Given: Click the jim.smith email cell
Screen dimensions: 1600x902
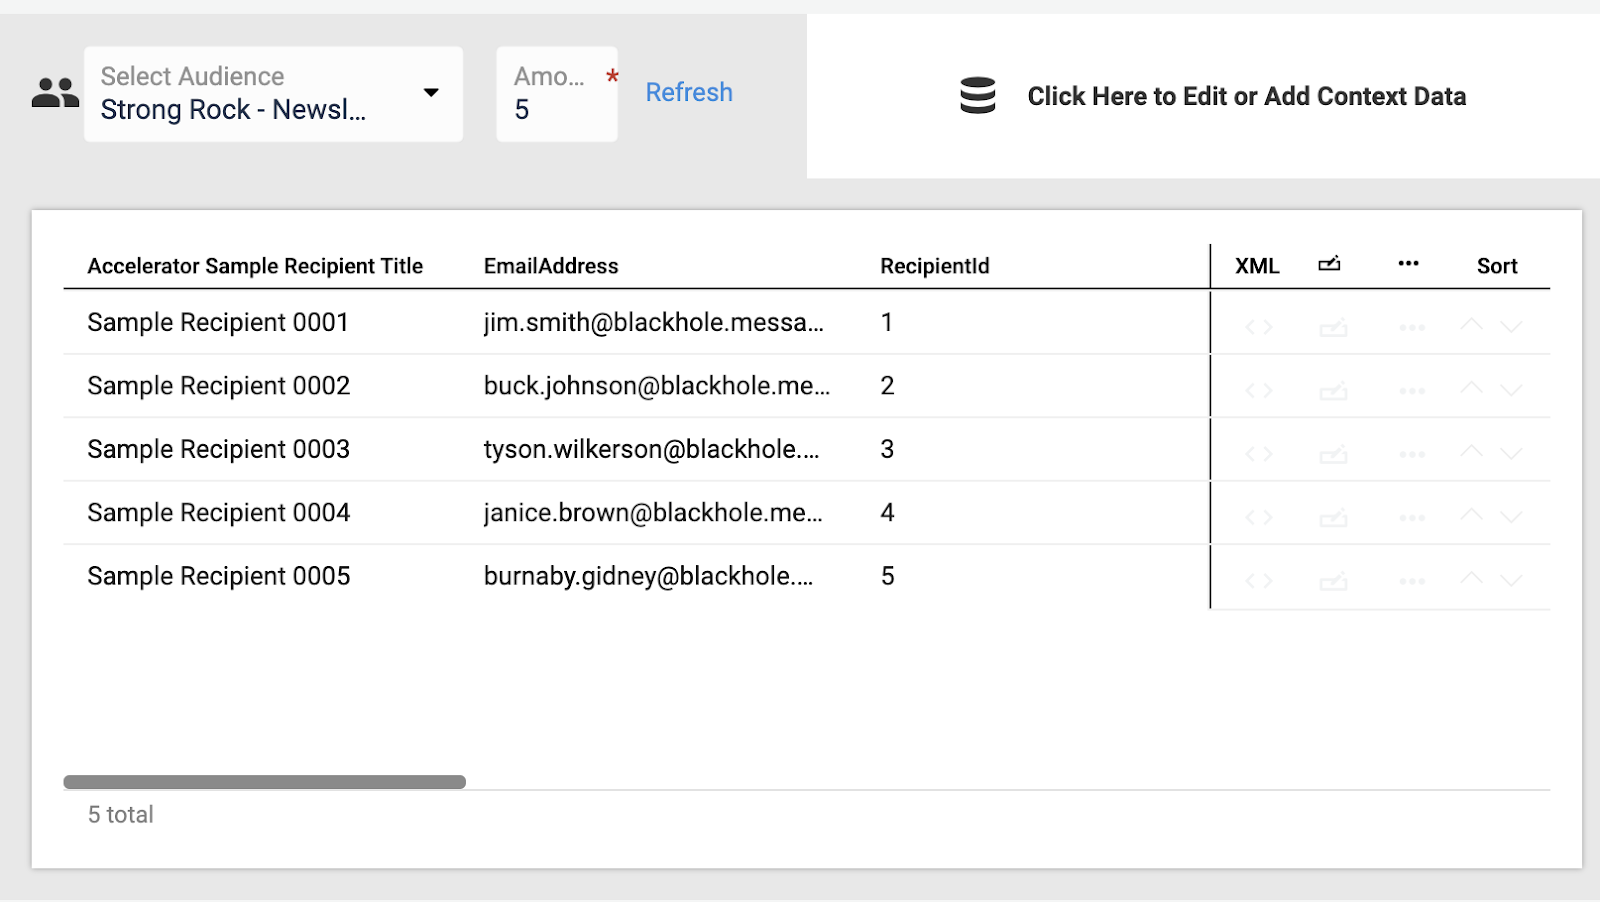Looking at the screenshot, I should [x=654, y=323].
